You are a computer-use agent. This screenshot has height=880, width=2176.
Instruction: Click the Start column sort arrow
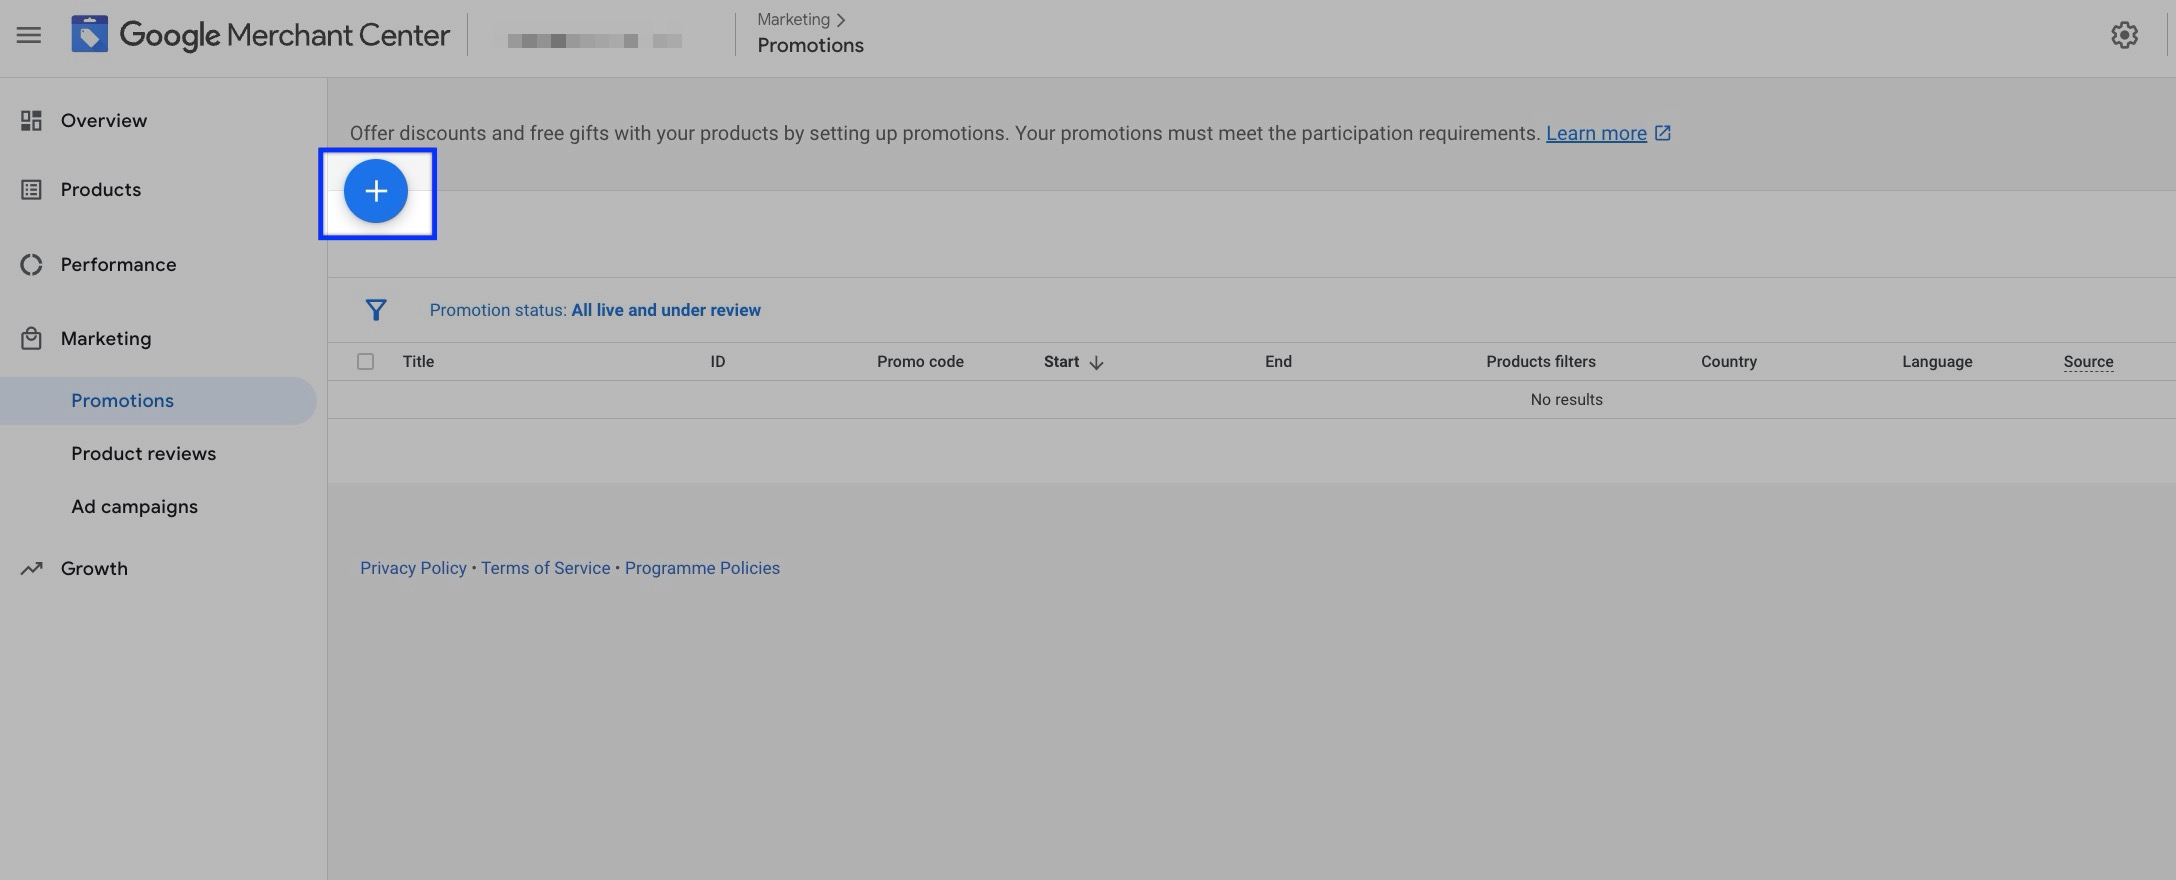1096,363
